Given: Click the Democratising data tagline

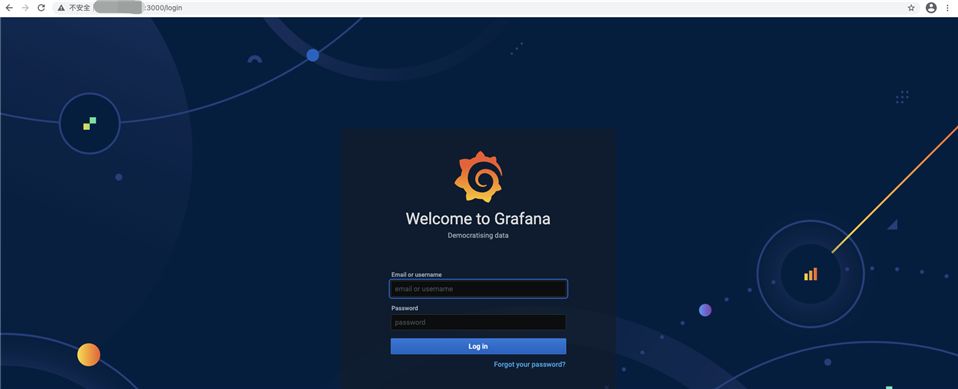Looking at the screenshot, I should (478, 235).
